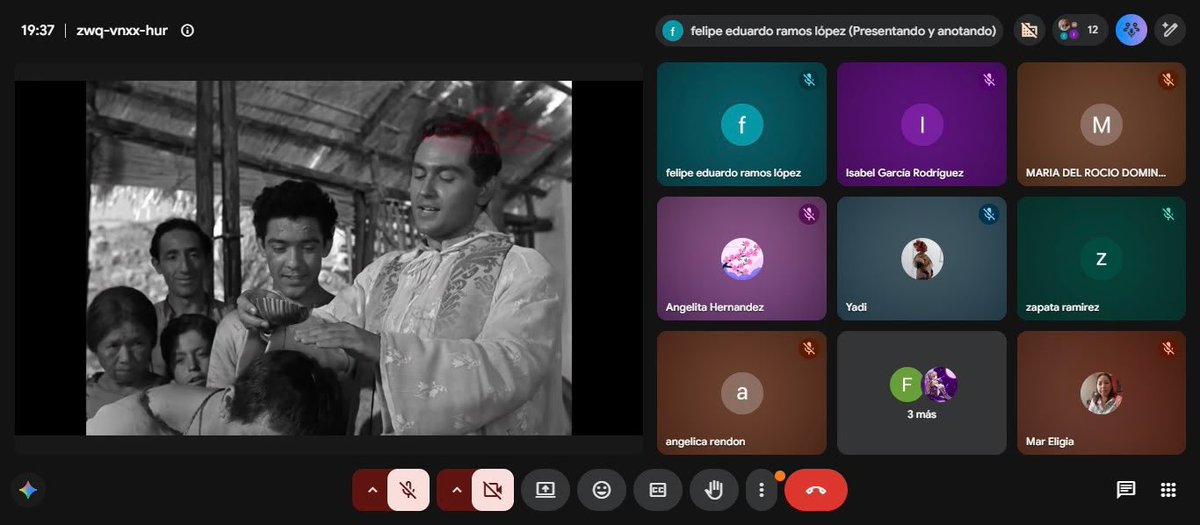Click the 'I' avatar of Isabel García
Image resolution: width=1200 pixels, height=525 pixels.
[922, 125]
